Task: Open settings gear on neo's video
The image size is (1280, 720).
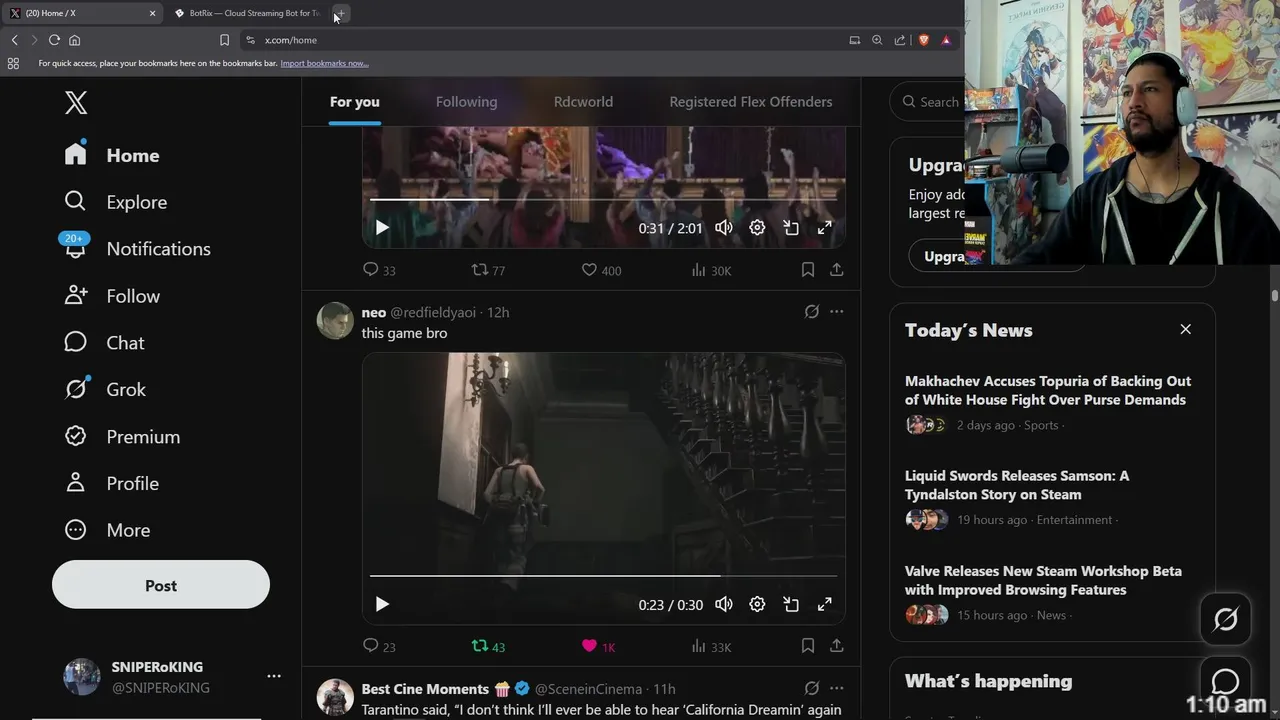Action: pyautogui.click(x=757, y=604)
